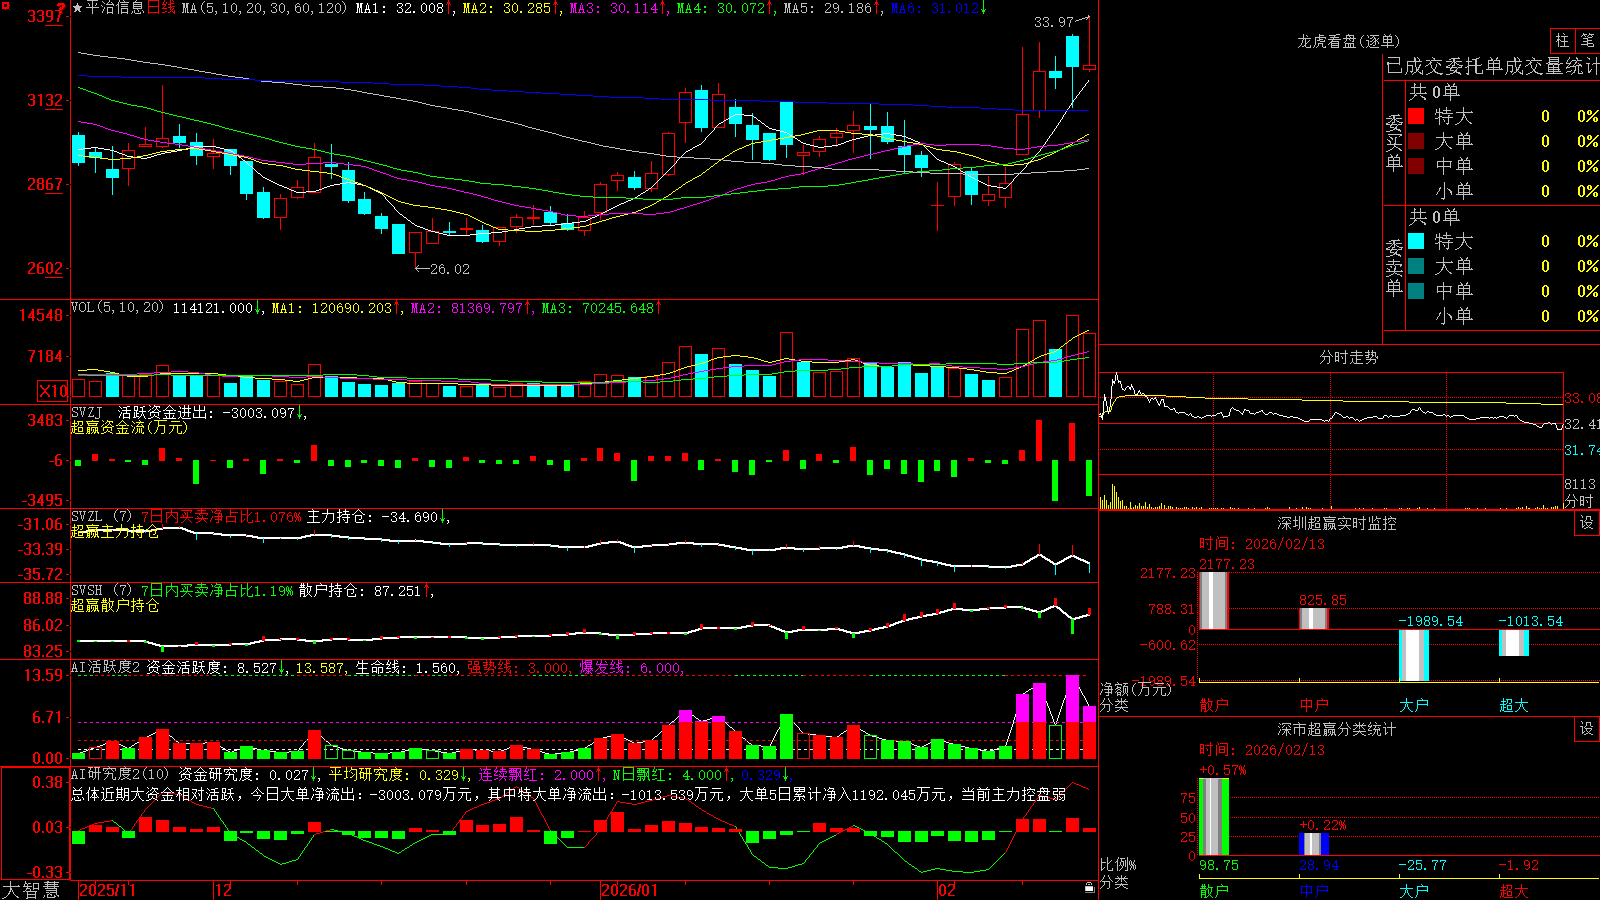This screenshot has height=900, width=1600.
Task: Click the 超赢主力持仓 label
Action: [114, 531]
